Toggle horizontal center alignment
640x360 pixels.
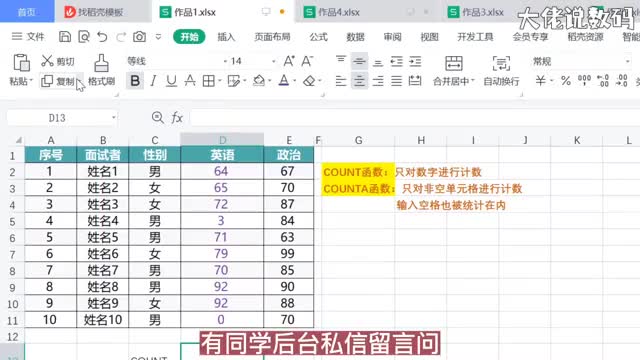[359, 81]
